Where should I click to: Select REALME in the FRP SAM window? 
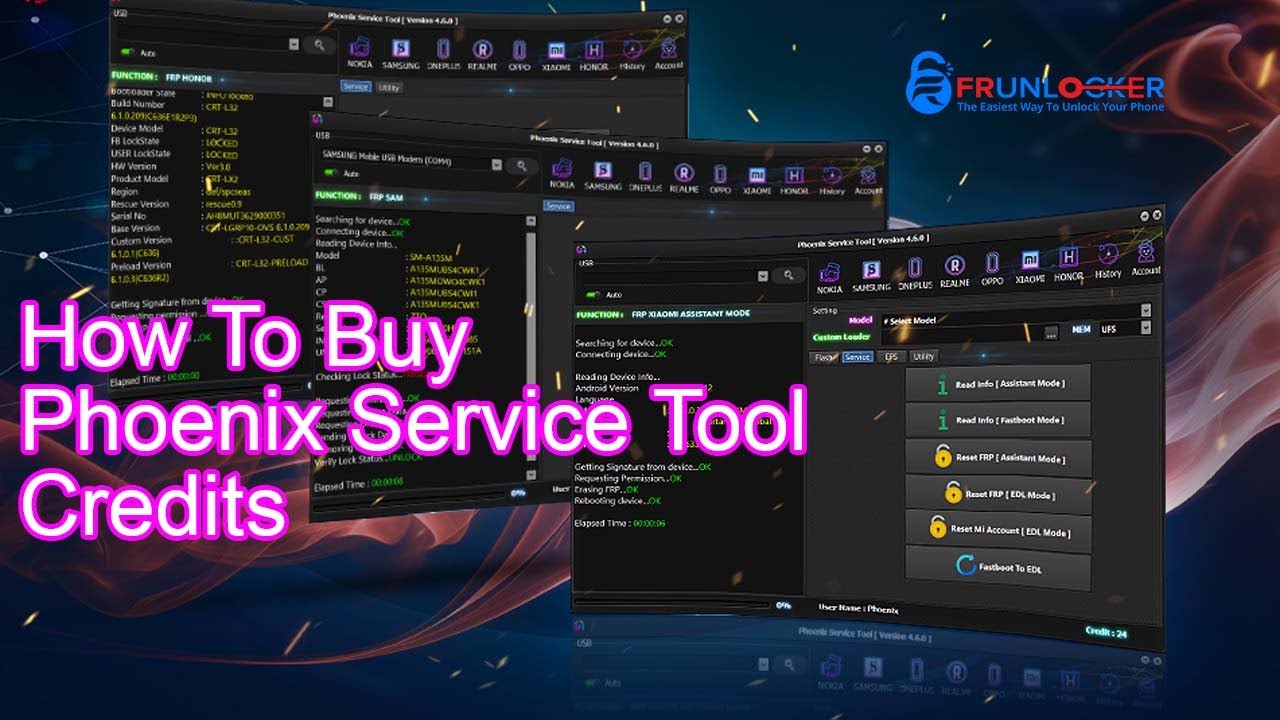pos(684,178)
